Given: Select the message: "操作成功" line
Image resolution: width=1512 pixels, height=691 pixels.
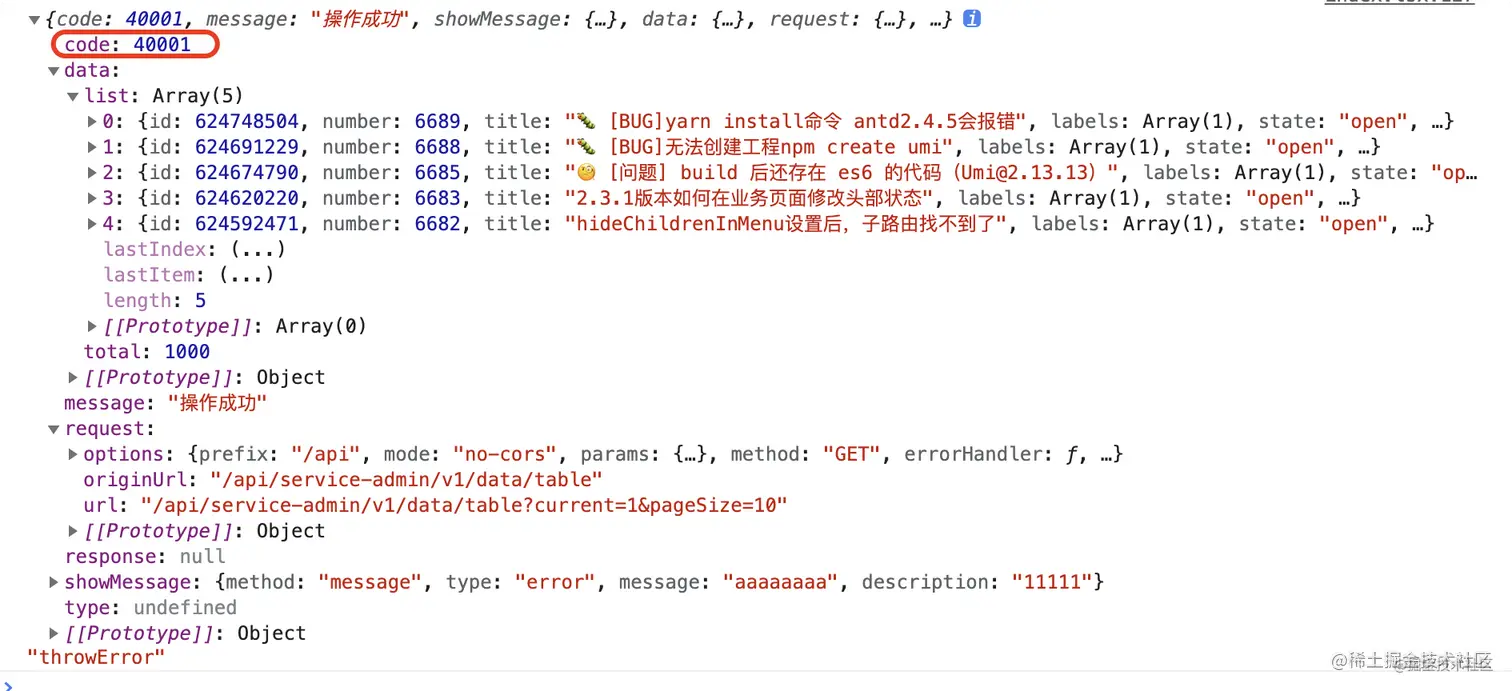Looking at the screenshot, I should 165,403.
